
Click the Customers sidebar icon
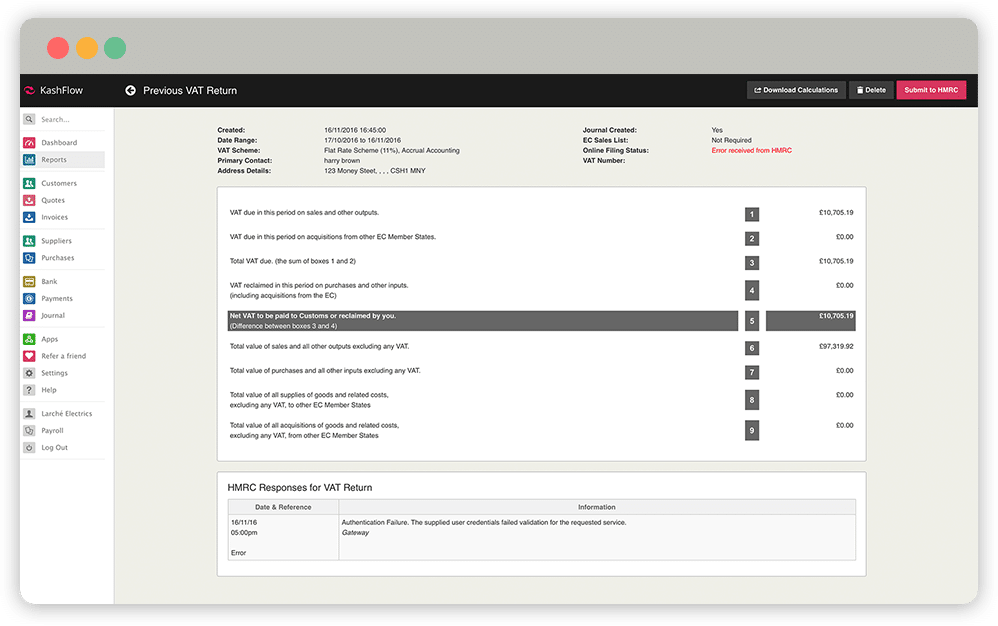(x=29, y=184)
